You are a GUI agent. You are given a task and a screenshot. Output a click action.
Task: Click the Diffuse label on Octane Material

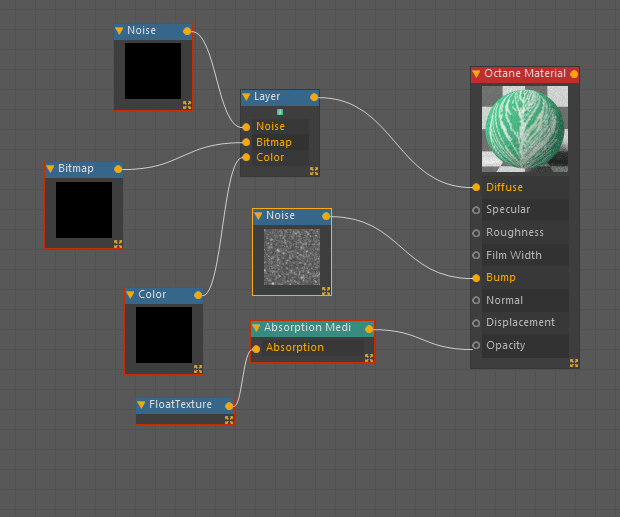coord(504,187)
